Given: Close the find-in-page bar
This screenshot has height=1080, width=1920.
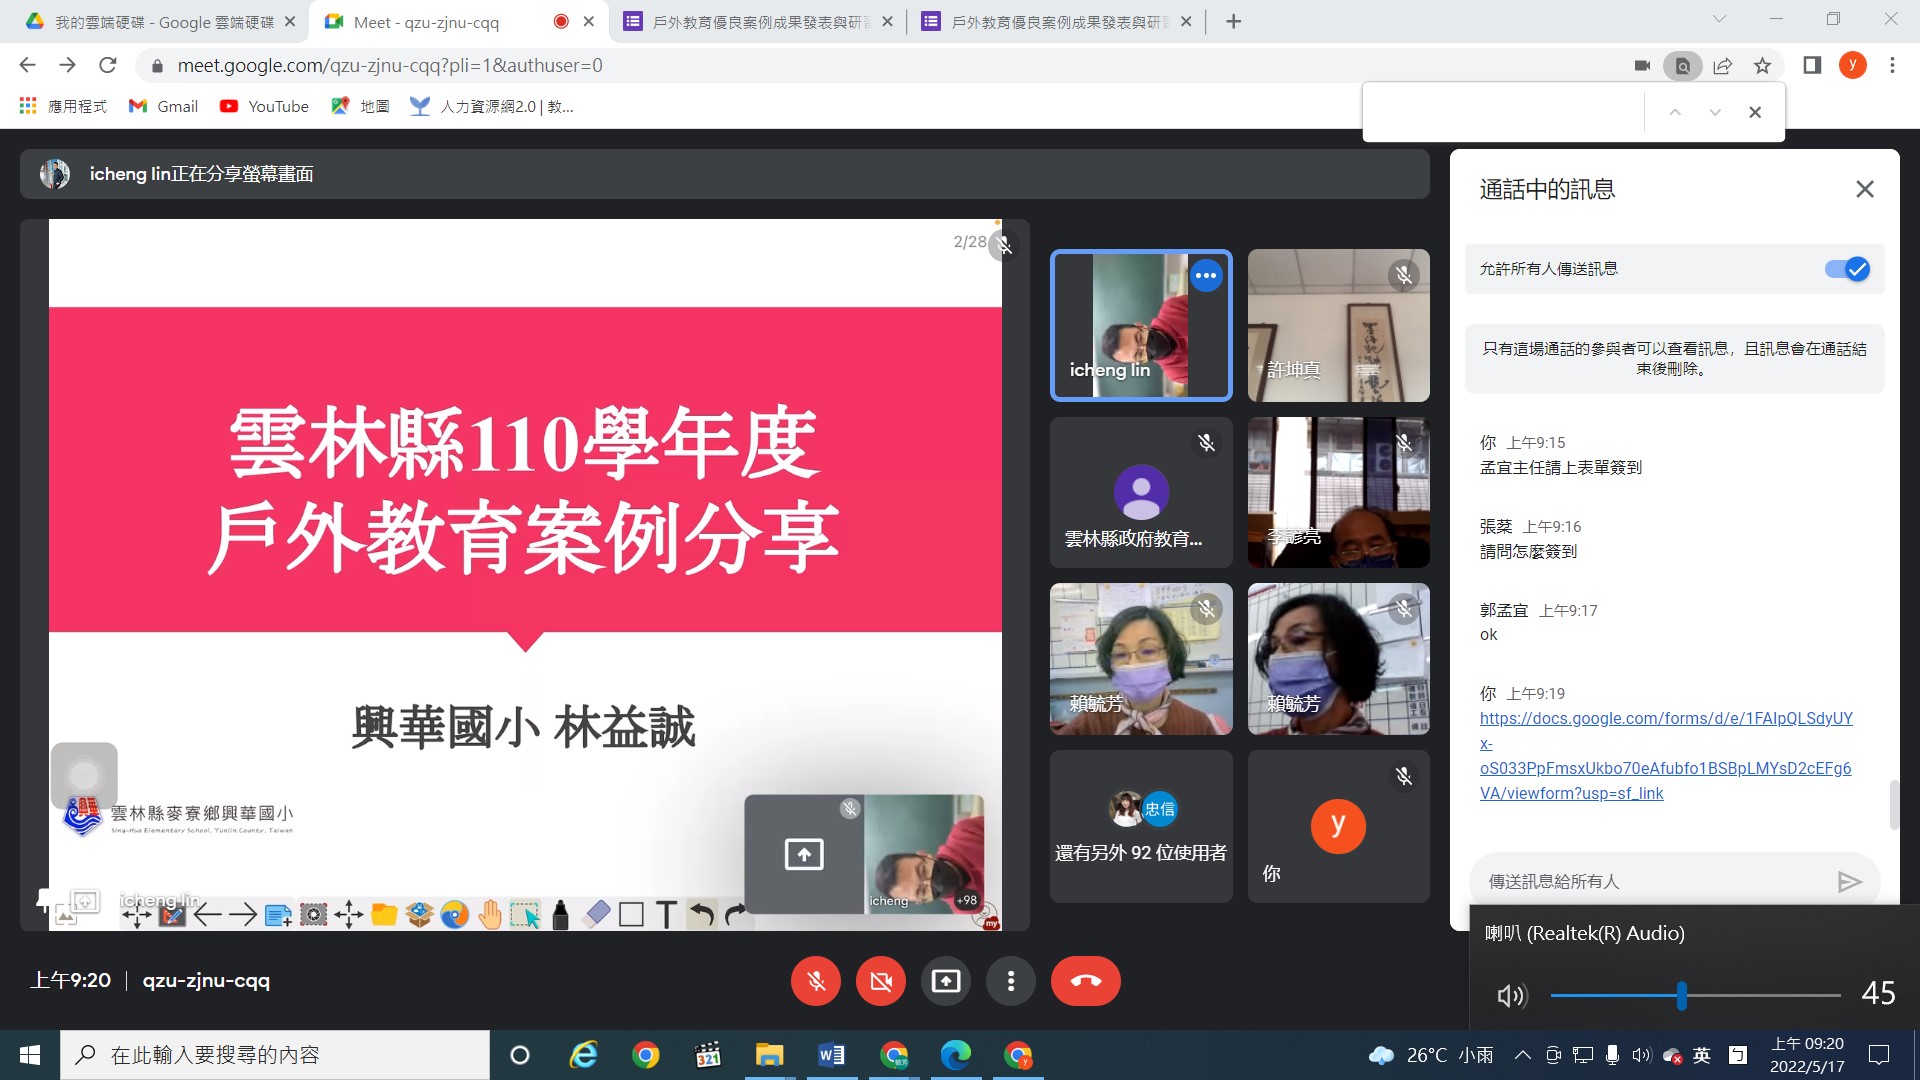Looking at the screenshot, I should pos(1755,112).
